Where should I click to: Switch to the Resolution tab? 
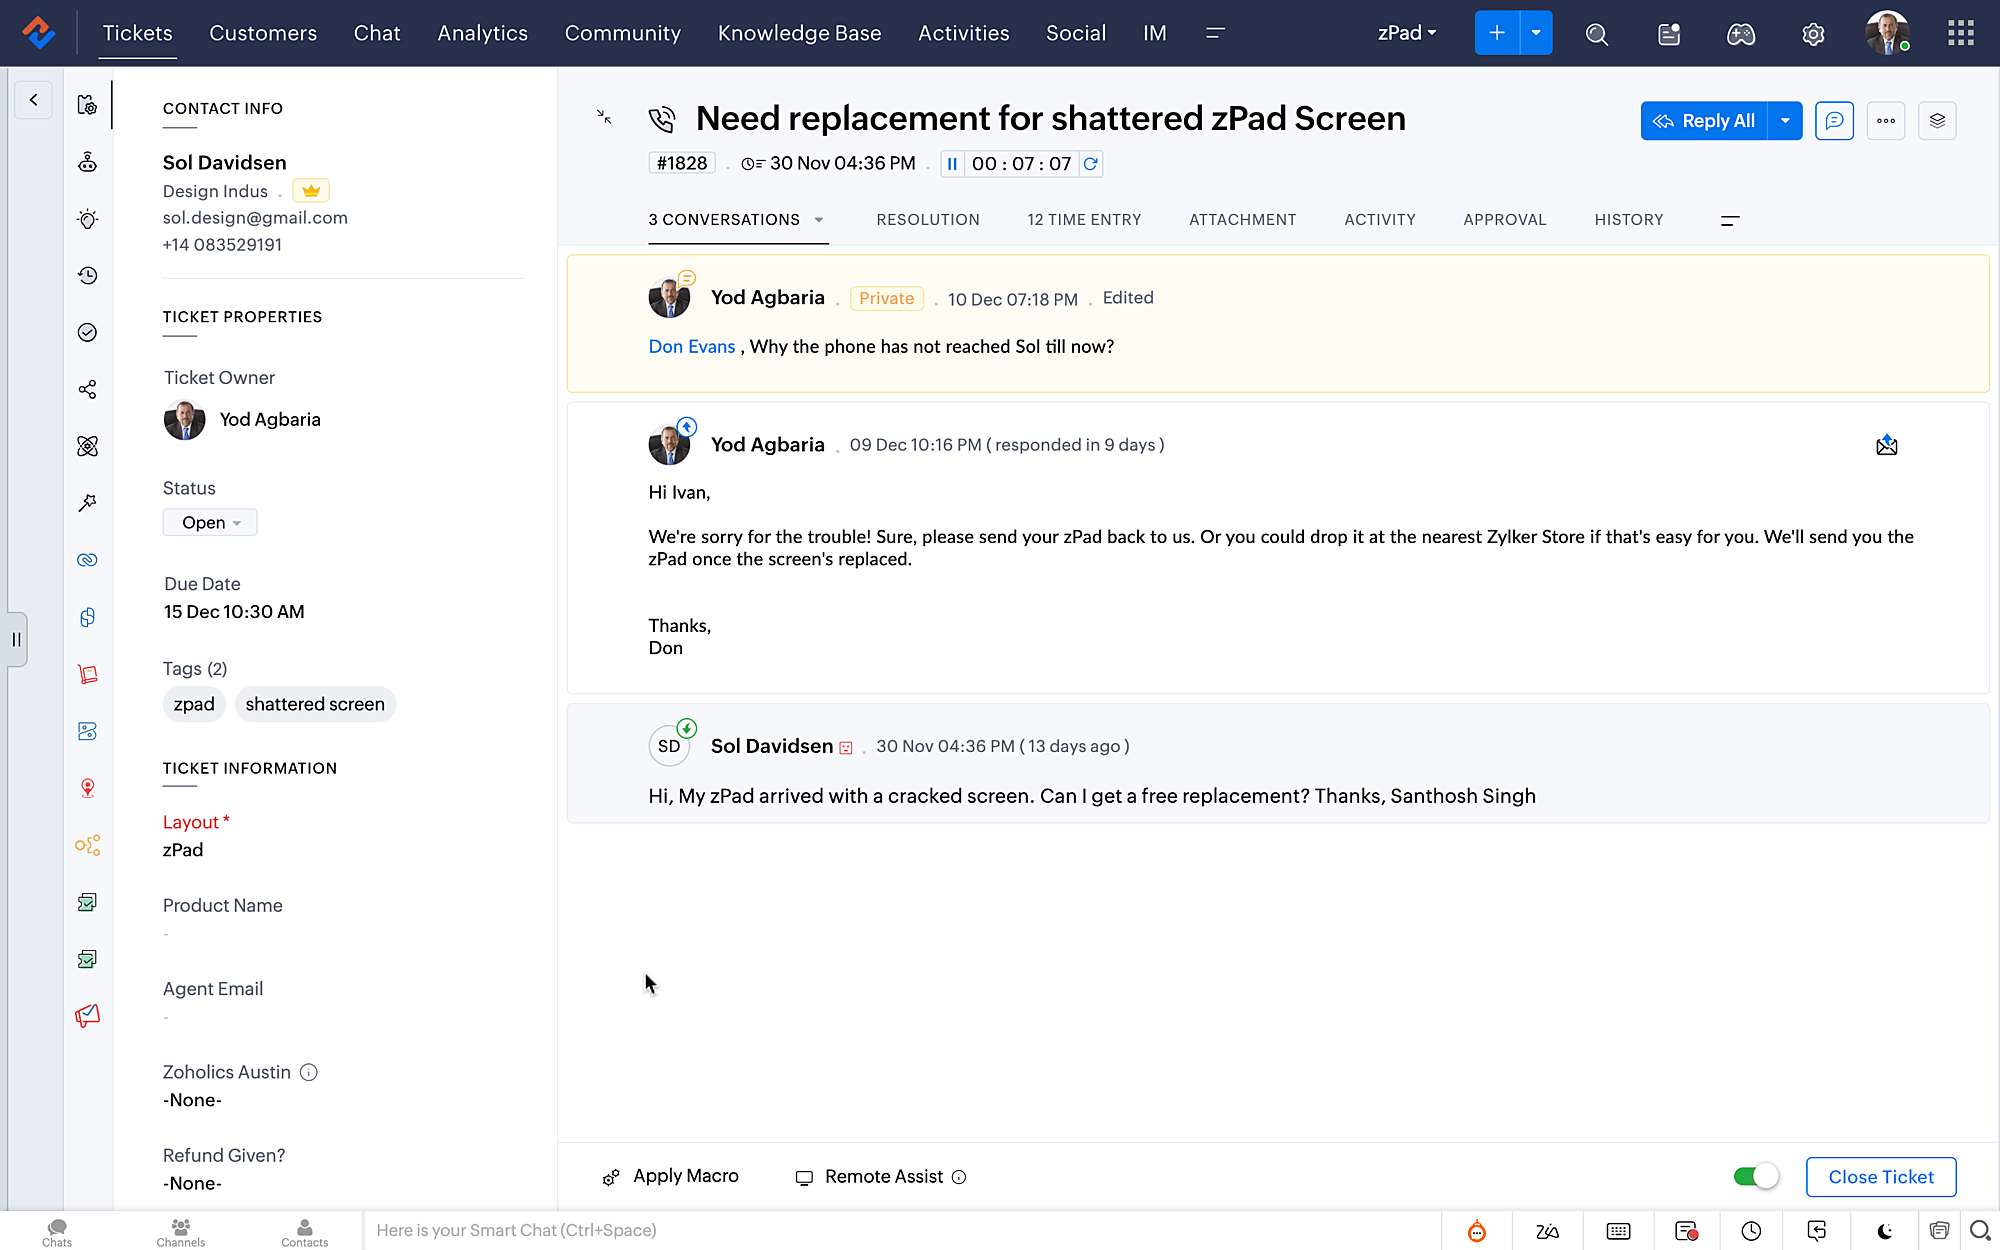[927, 220]
